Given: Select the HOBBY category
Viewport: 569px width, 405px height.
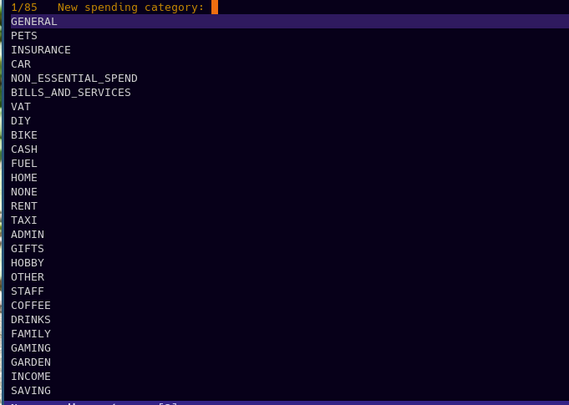Looking at the screenshot, I should 27,262.
